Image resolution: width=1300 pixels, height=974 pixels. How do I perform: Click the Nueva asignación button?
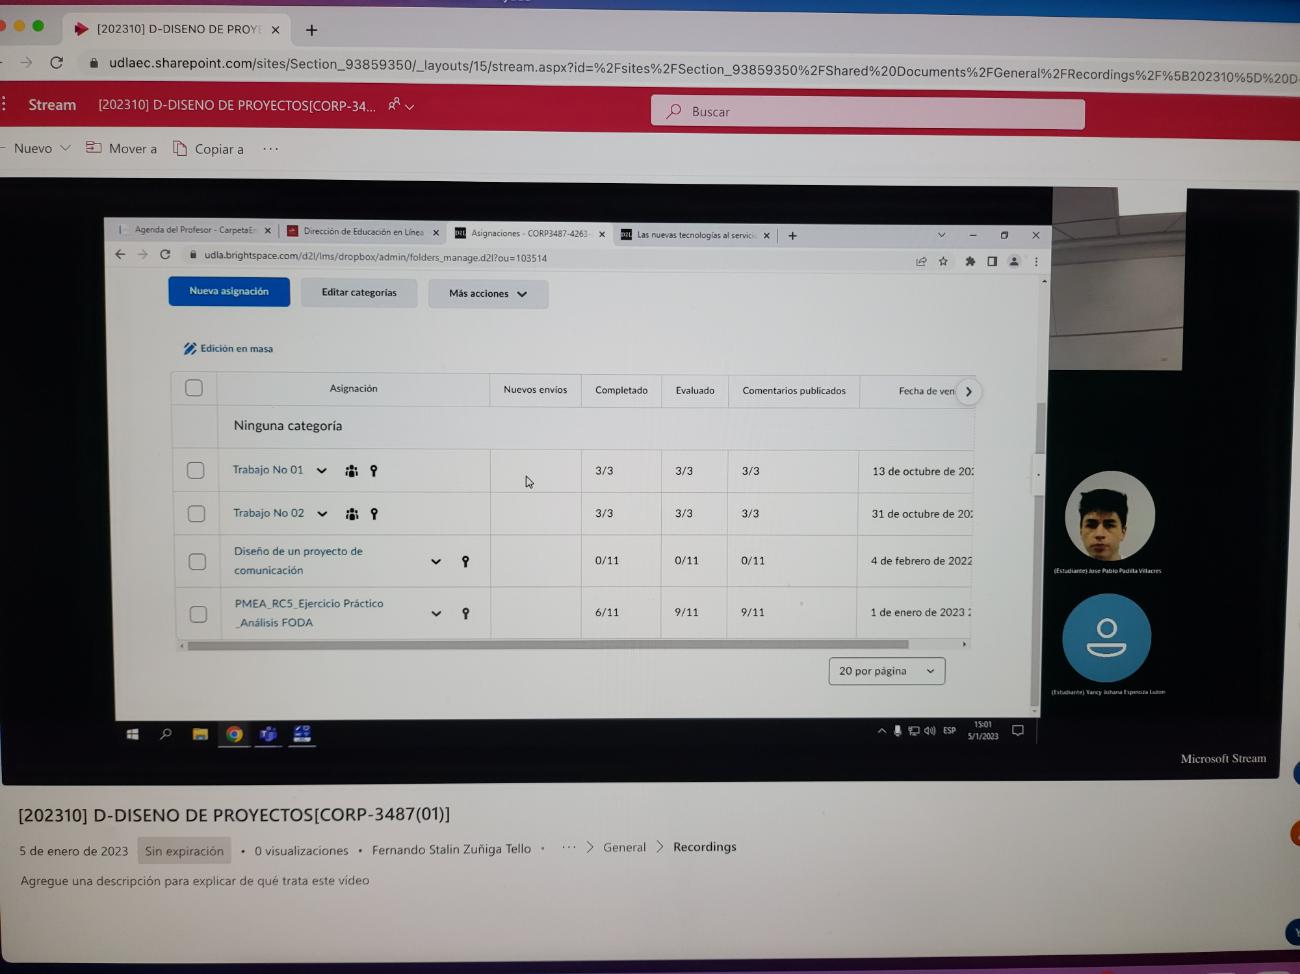tap(229, 291)
